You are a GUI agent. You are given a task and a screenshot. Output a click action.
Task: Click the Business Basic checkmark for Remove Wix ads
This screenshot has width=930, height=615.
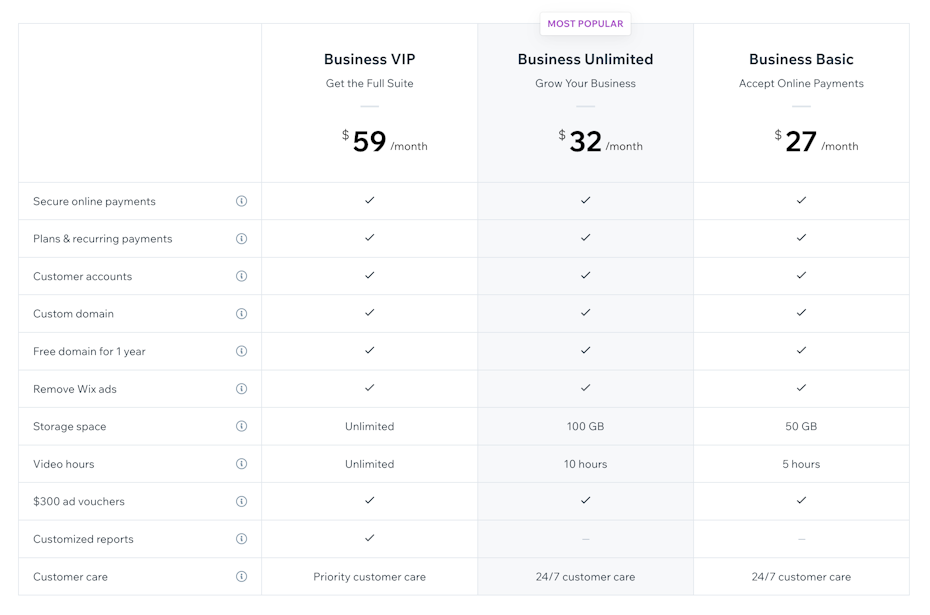click(x=801, y=388)
